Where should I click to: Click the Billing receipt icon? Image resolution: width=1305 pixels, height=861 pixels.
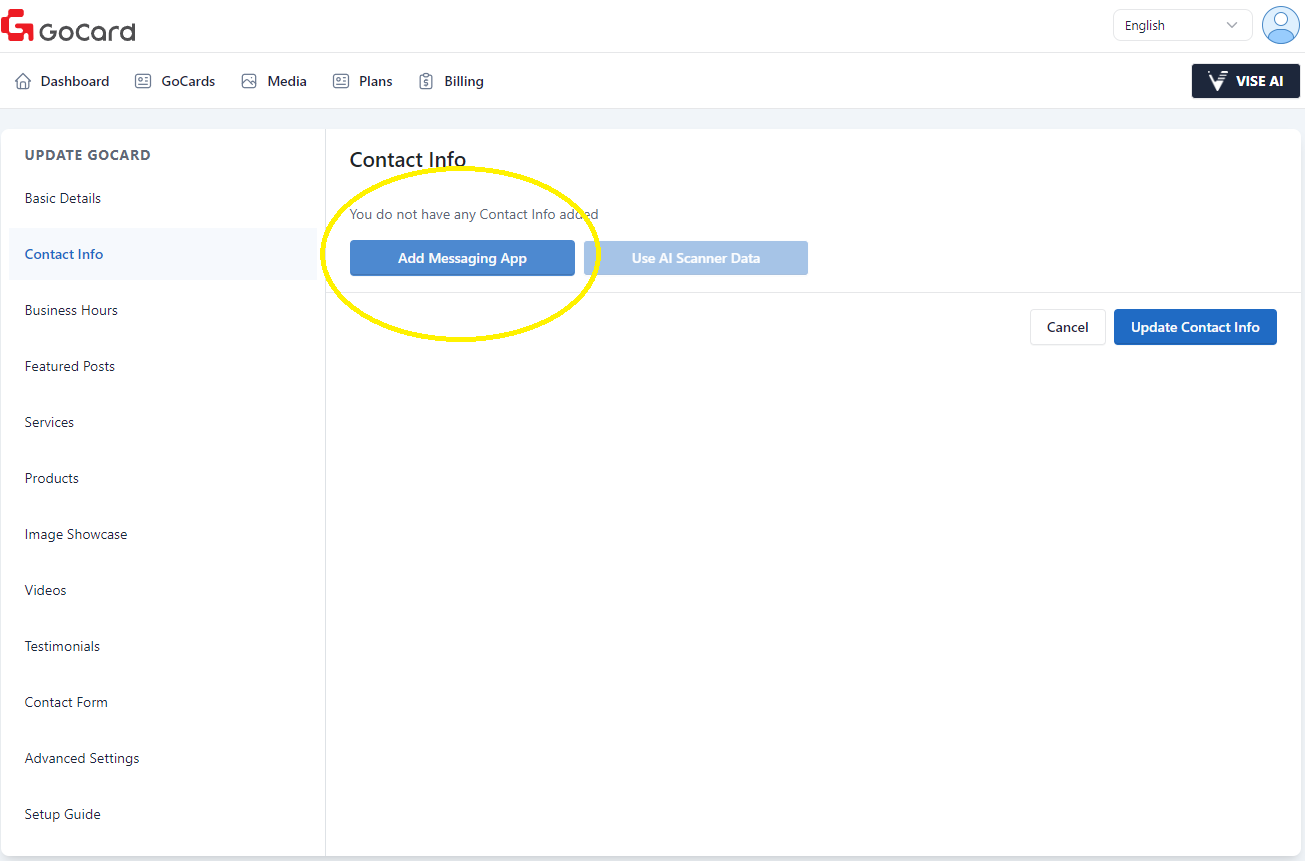(426, 81)
